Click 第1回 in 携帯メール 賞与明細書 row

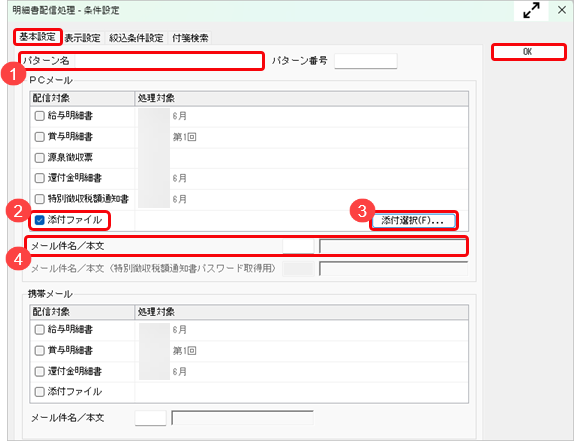pos(184,351)
